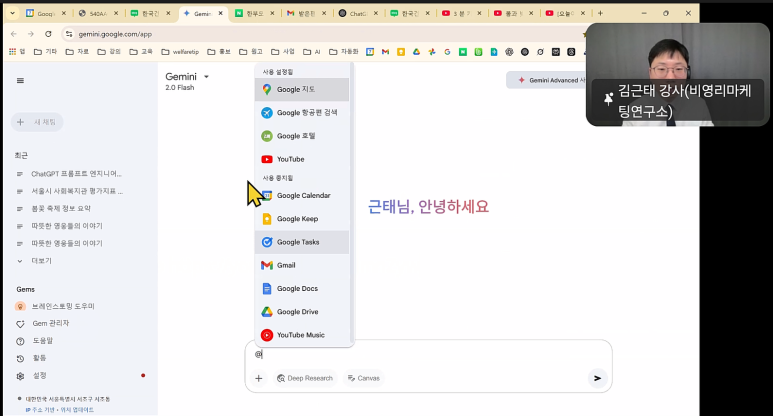Click the 위치 업데이트 link
This screenshot has height=416, width=773.
coord(77,410)
